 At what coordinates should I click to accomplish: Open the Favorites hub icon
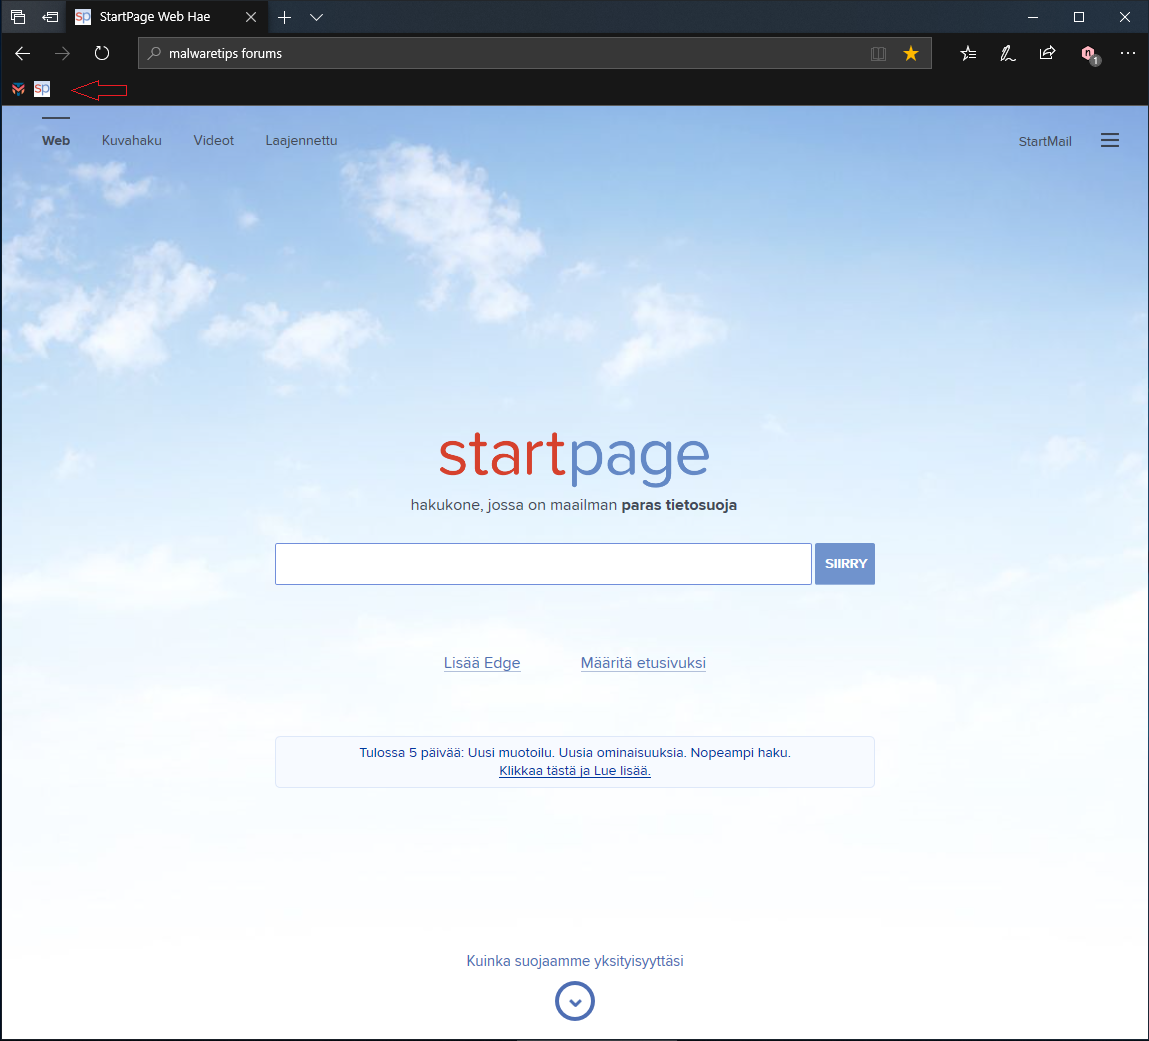point(969,53)
